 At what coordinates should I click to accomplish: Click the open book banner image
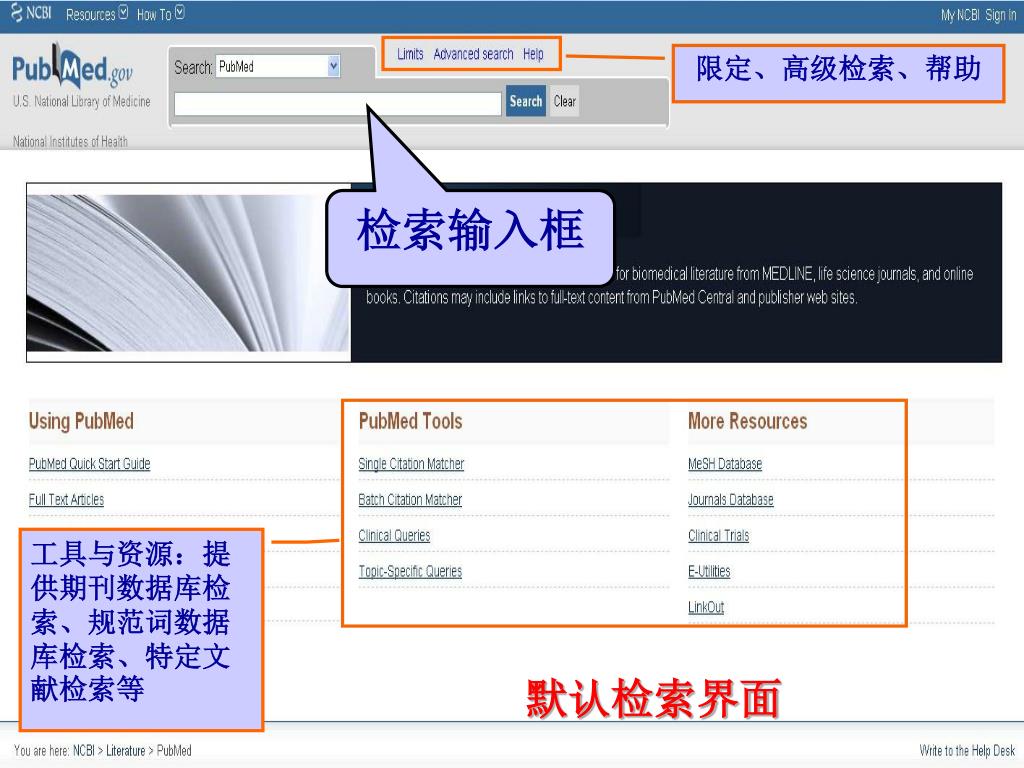coord(189,272)
